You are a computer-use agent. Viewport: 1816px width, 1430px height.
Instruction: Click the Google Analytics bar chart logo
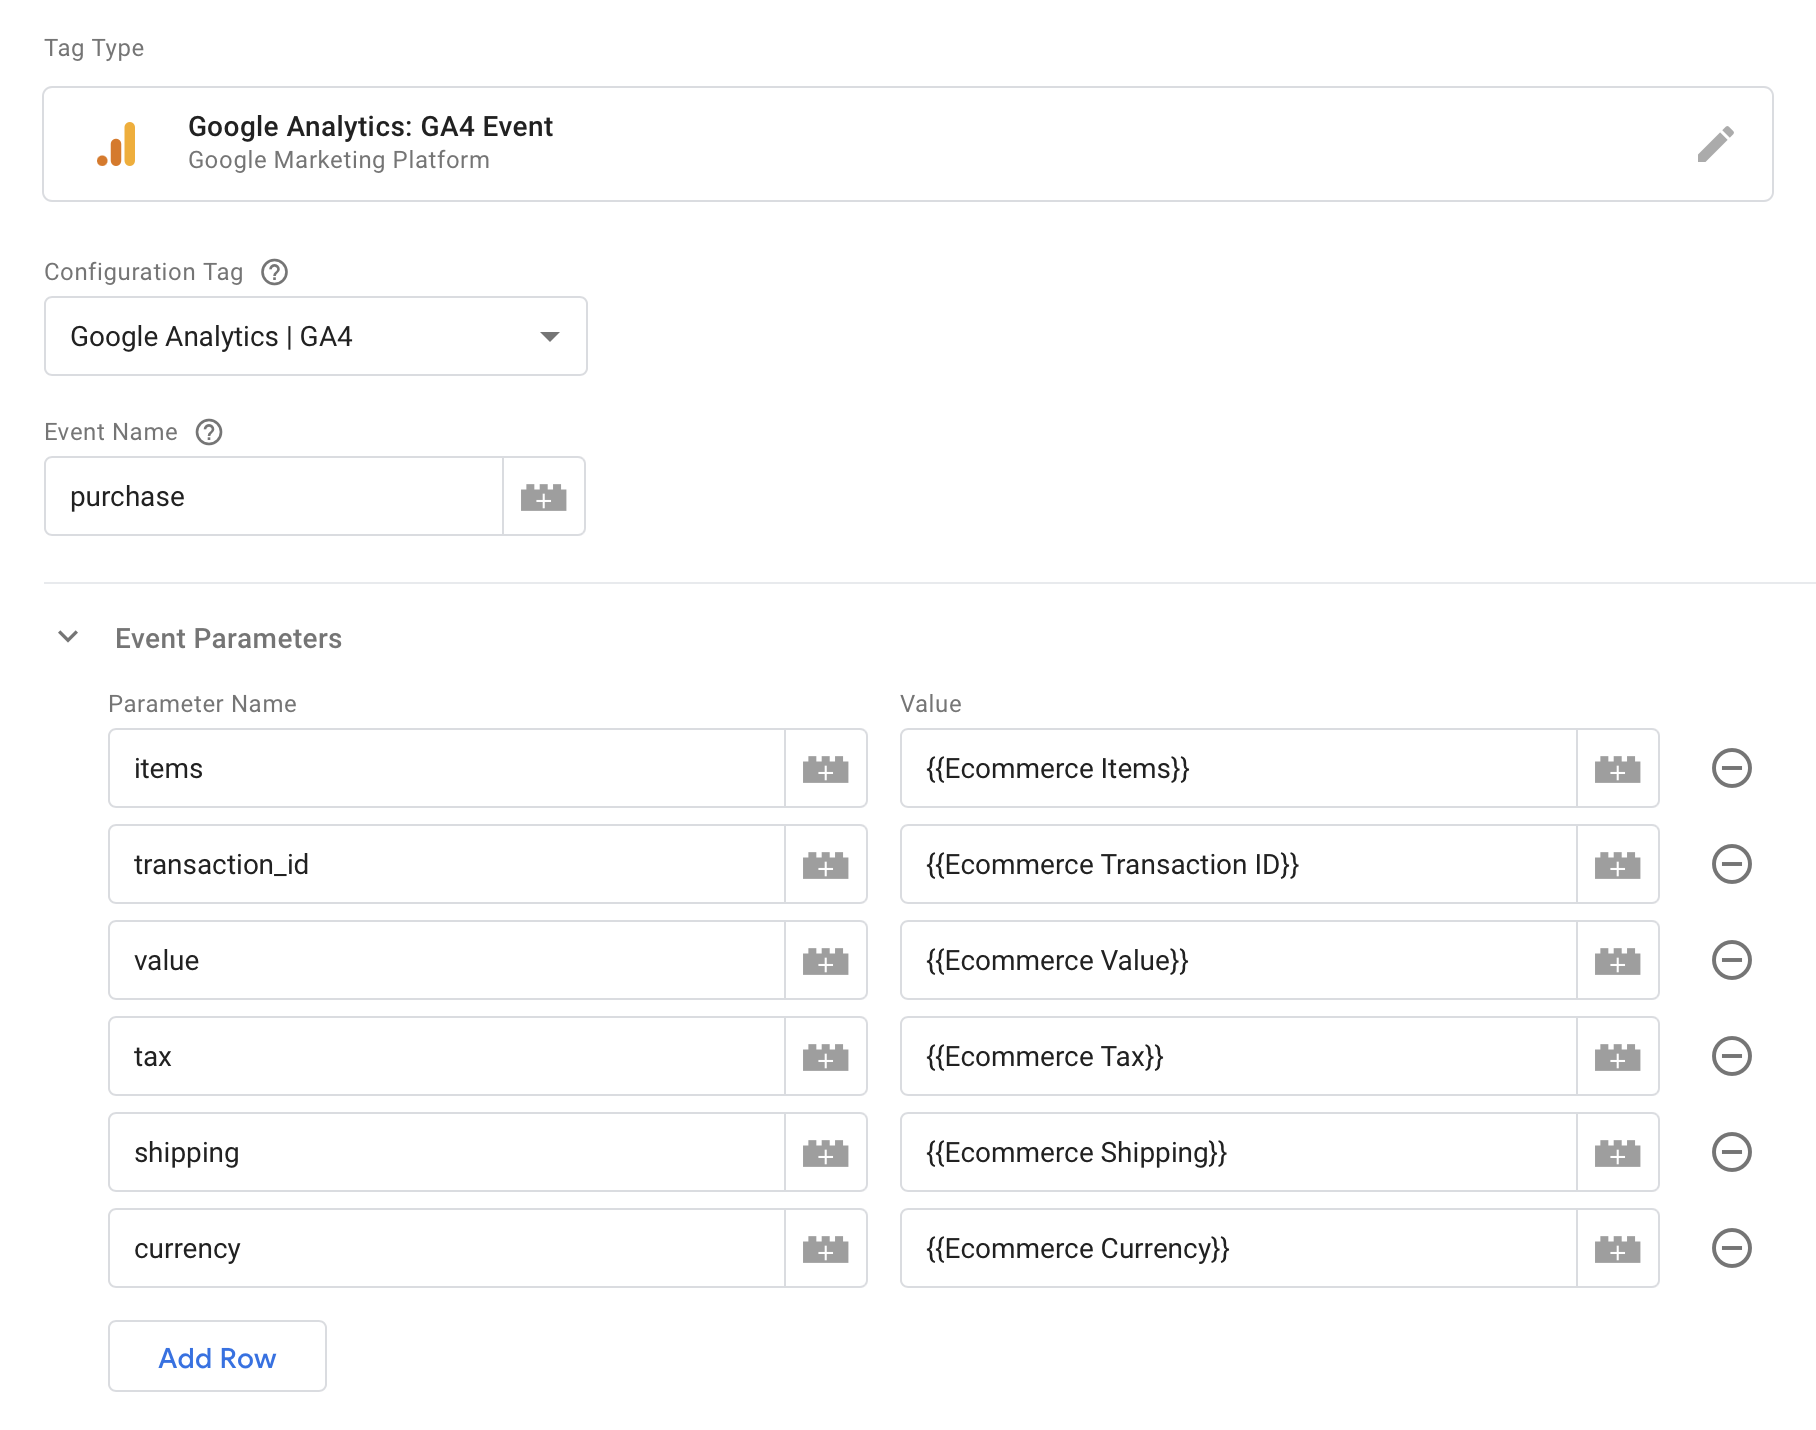(x=117, y=144)
